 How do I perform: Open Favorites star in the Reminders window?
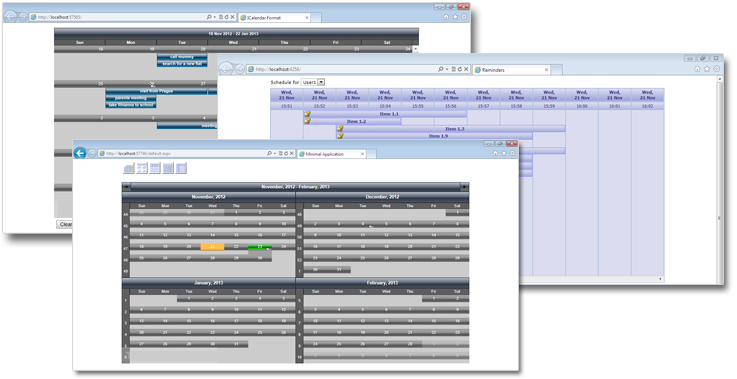(x=707, y=69)
